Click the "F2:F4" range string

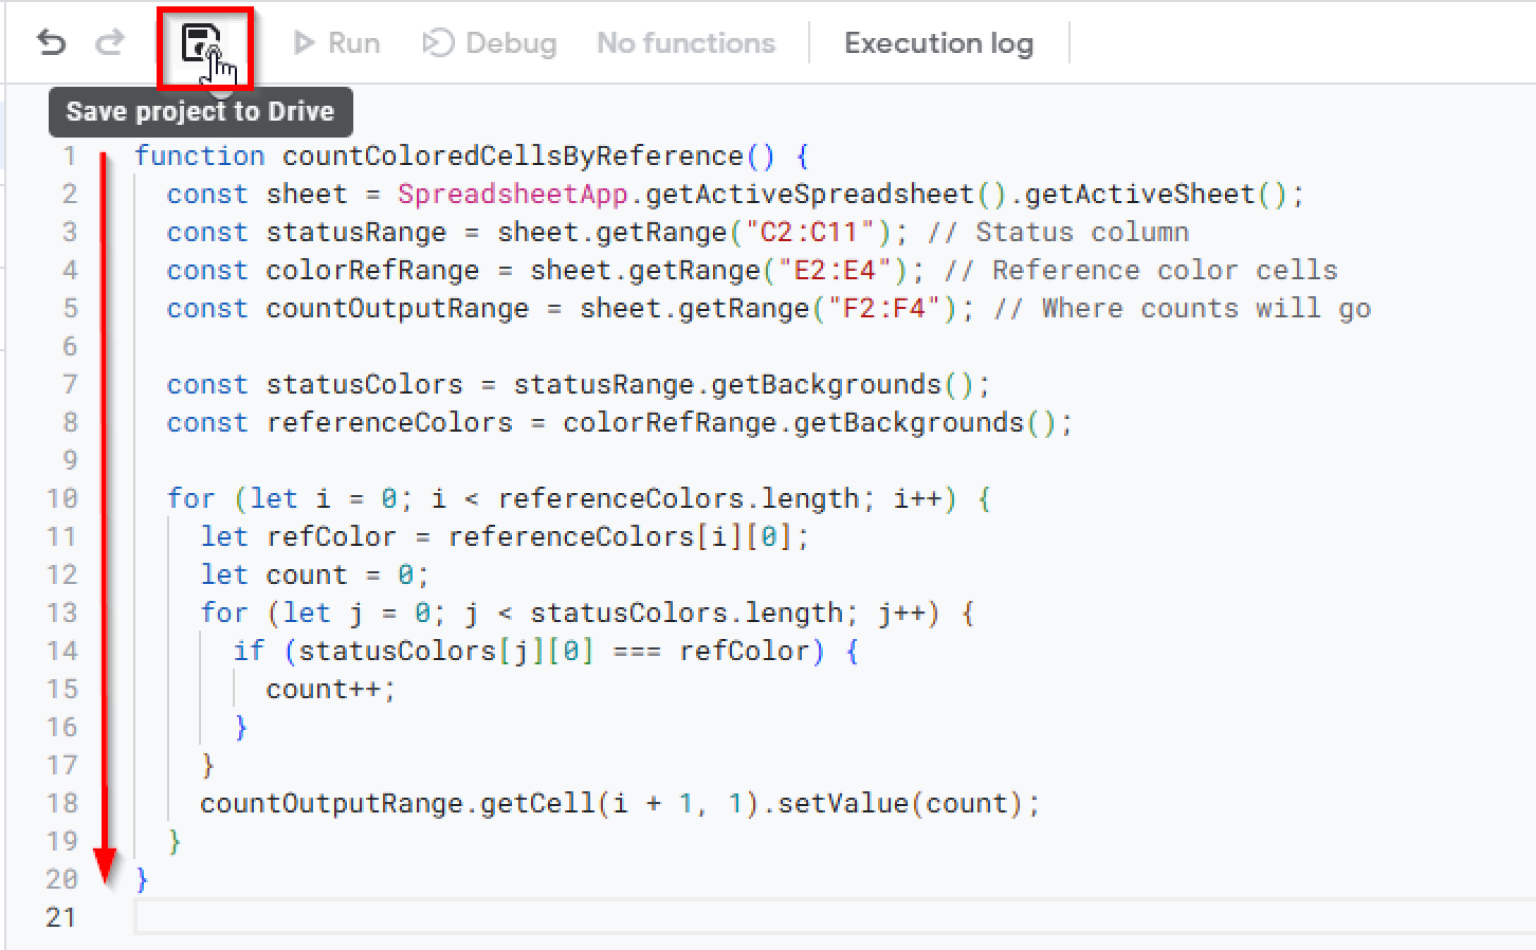(884, 308)
